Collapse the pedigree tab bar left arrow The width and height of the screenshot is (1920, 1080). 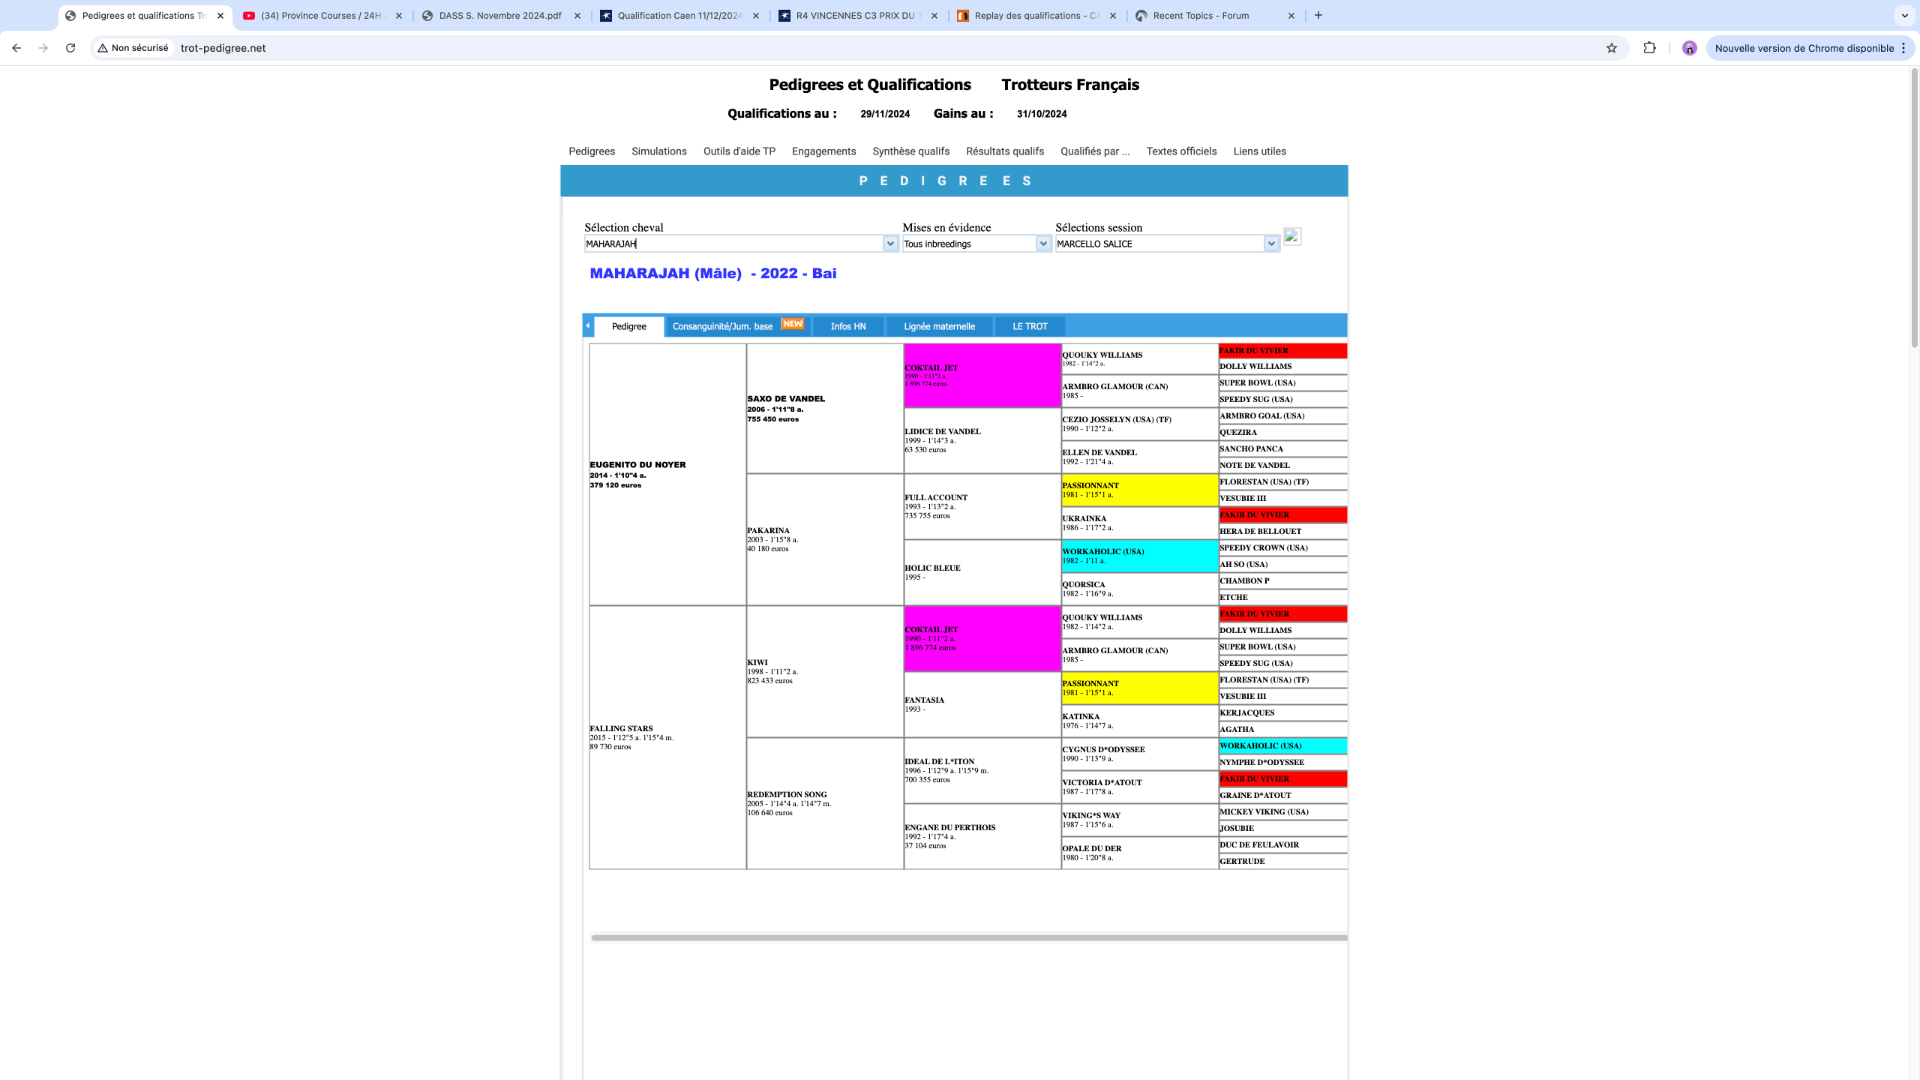[x=588, y=326]
